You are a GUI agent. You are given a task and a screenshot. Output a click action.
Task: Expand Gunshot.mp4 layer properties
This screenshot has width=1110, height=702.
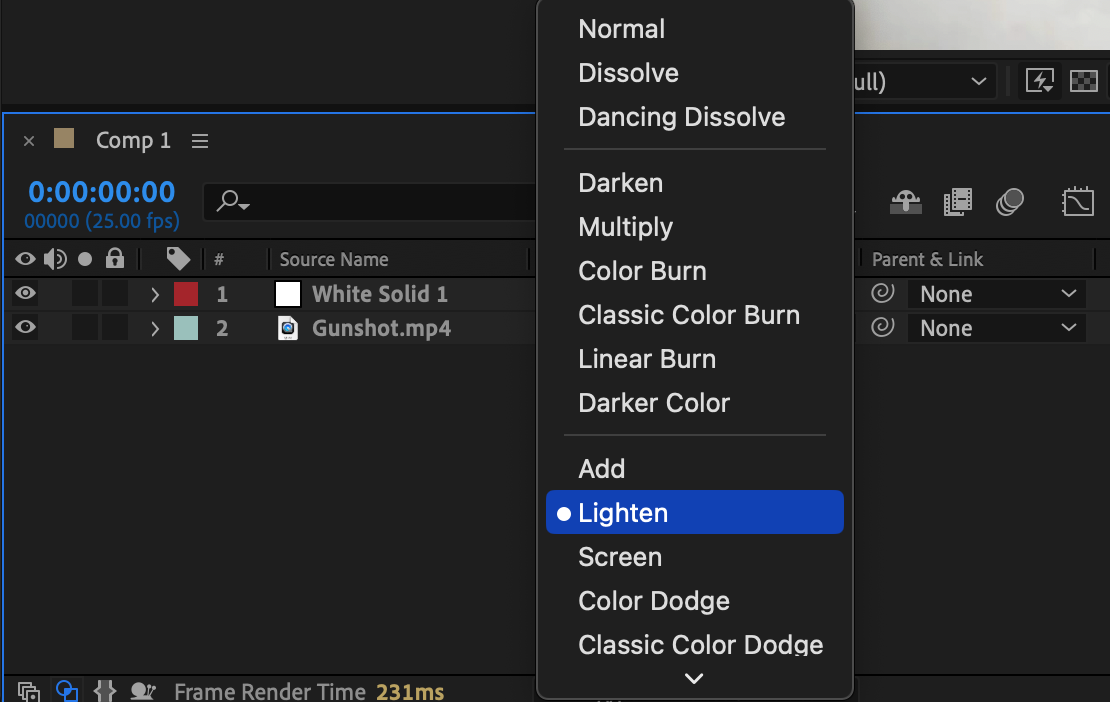coord(155,328)
